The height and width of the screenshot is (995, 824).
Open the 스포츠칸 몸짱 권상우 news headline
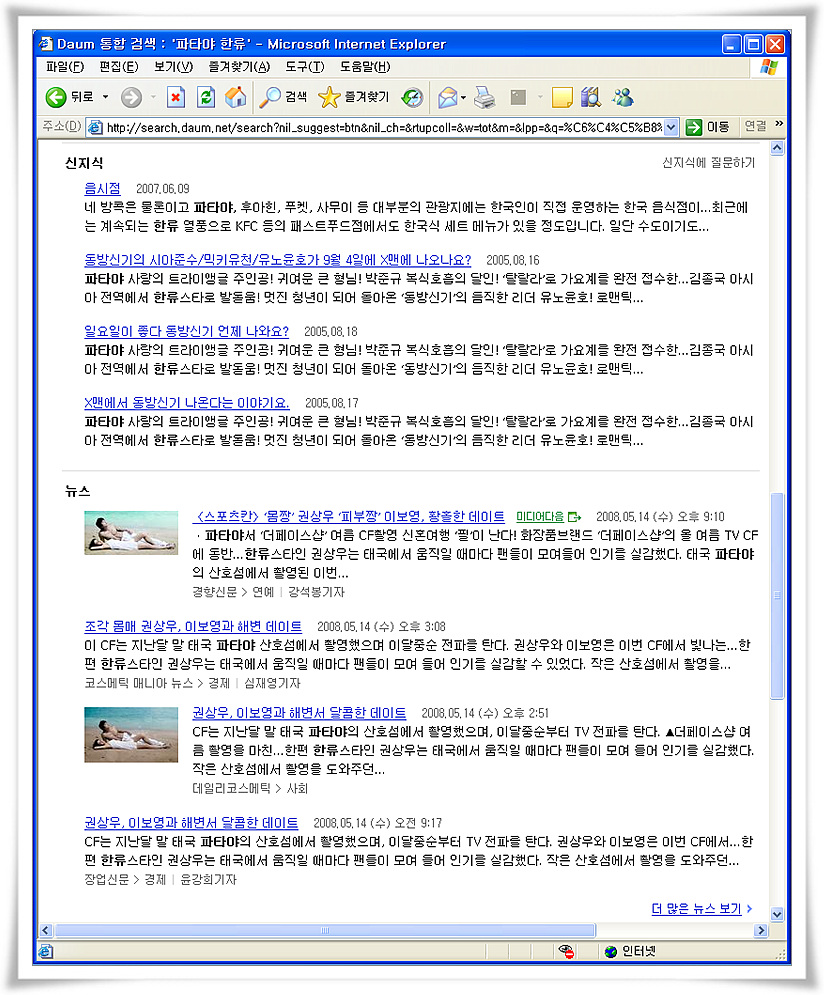[349, 517]
